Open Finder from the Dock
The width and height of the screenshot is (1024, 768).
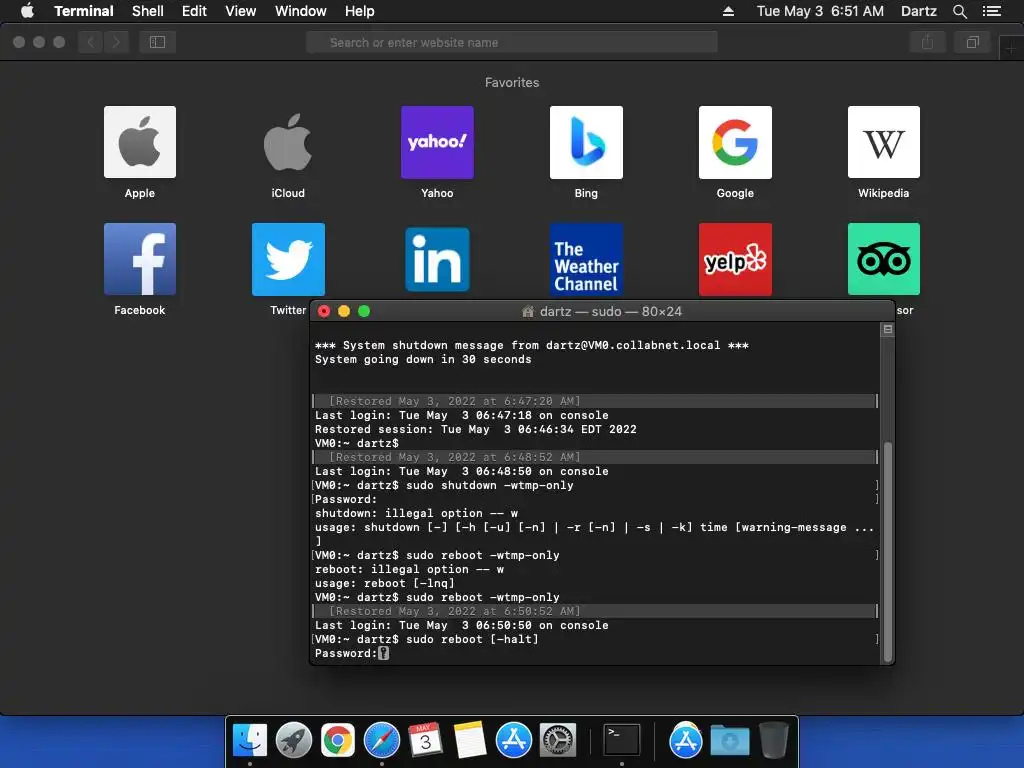click(x=250, y=740)
